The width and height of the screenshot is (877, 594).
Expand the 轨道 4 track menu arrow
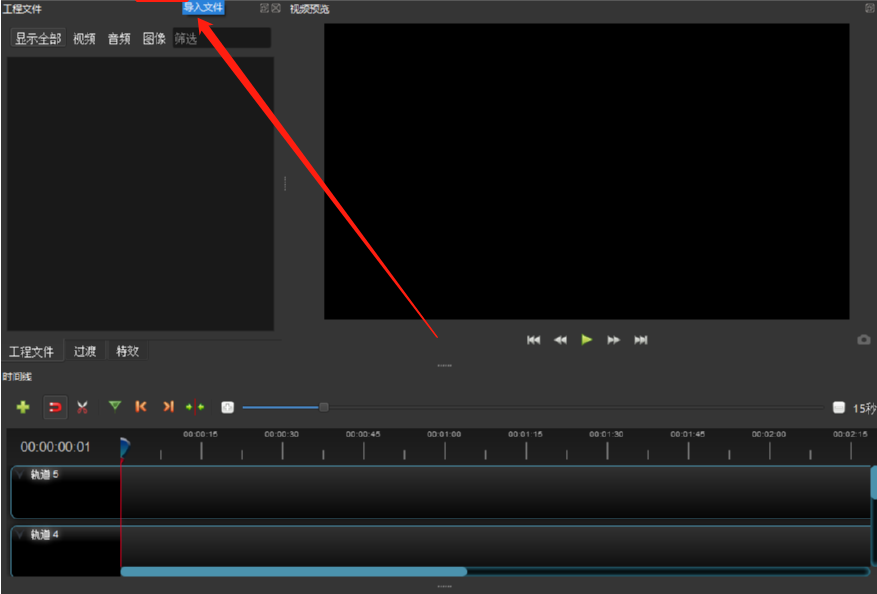20,534
